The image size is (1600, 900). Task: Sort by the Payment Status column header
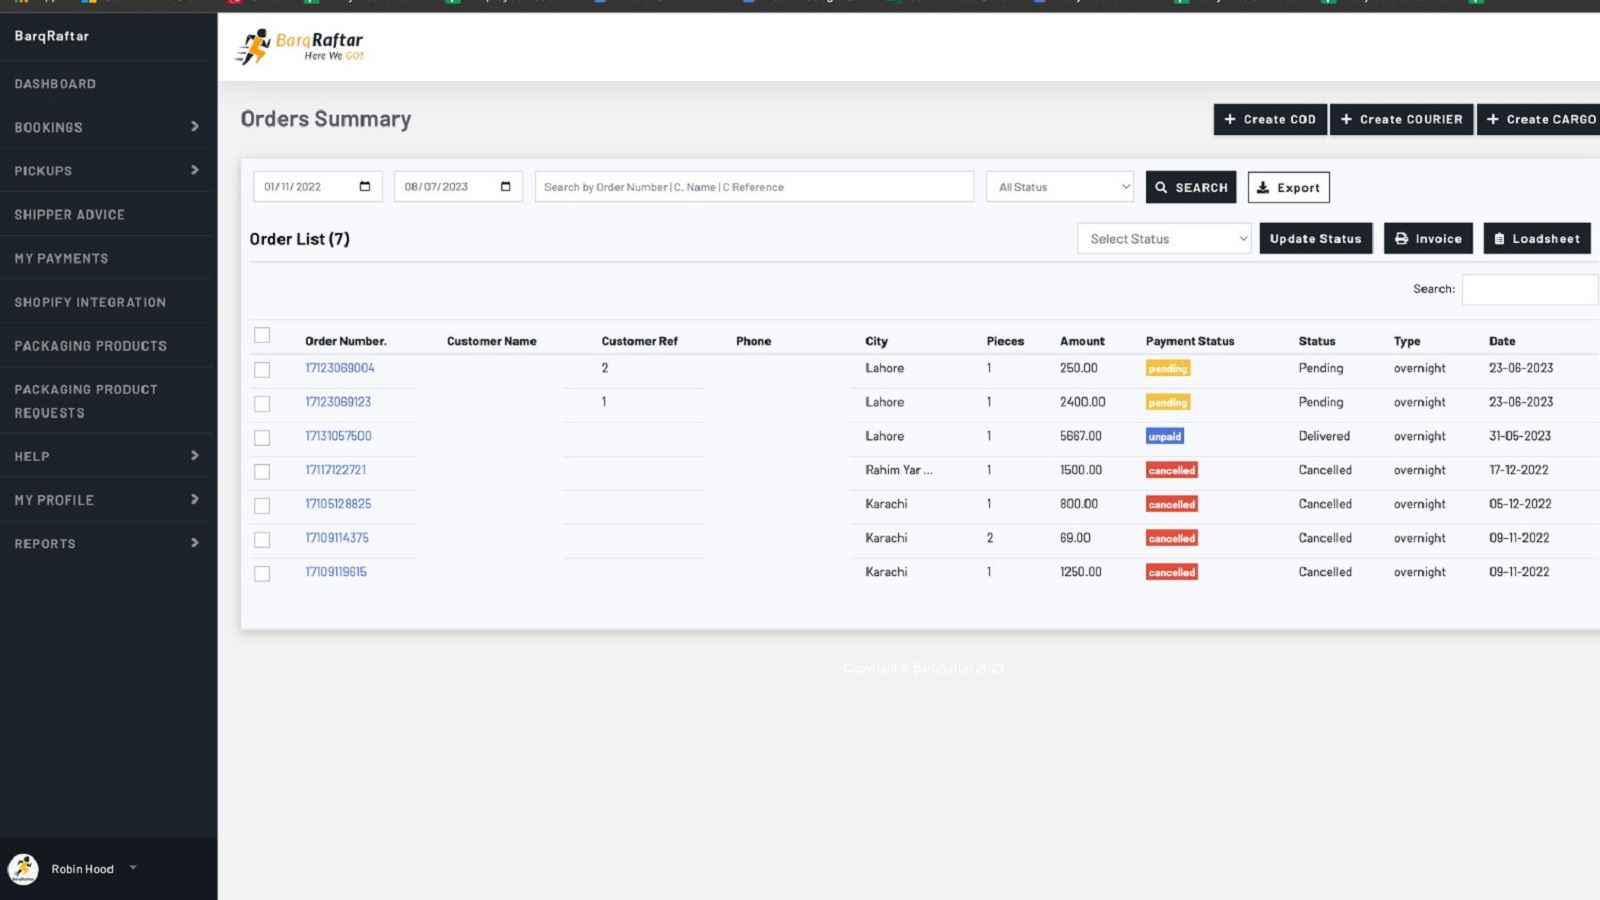1190,341
